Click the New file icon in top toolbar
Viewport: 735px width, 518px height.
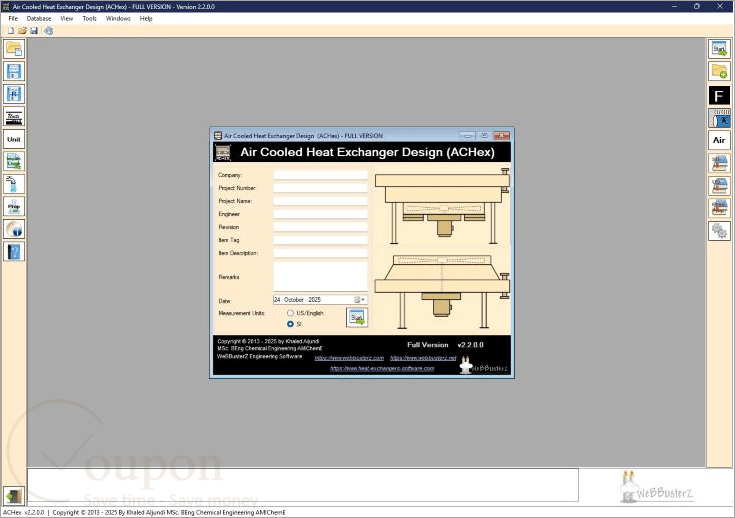pyautogui.click(x=11, y=31)
